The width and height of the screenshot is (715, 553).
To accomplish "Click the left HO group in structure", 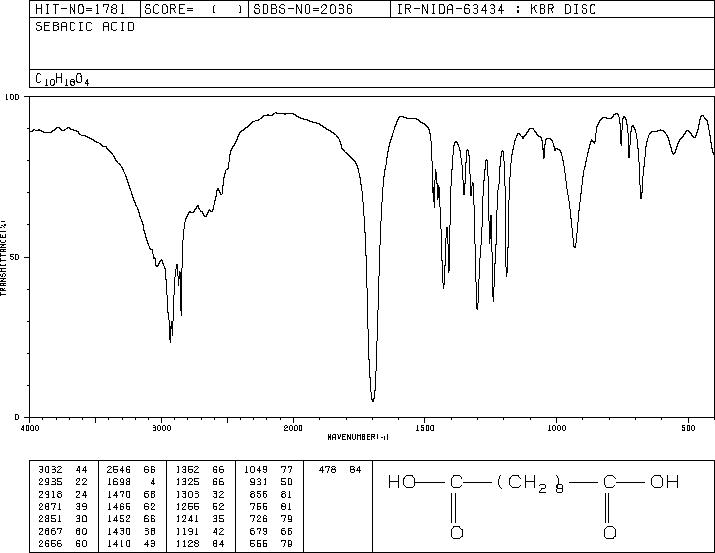I will 402,482.
